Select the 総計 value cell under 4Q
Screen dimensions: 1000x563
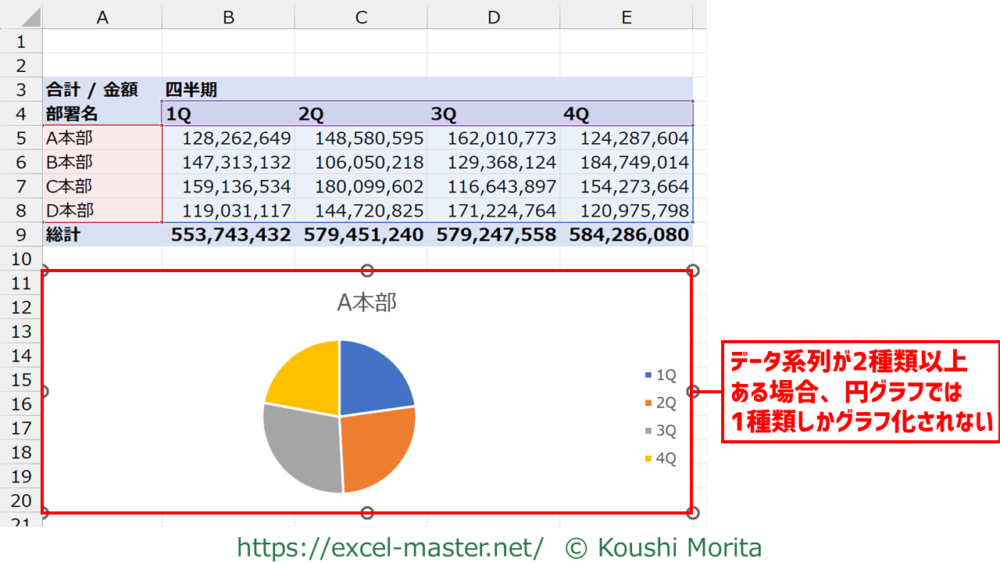[x=627, y=235]
